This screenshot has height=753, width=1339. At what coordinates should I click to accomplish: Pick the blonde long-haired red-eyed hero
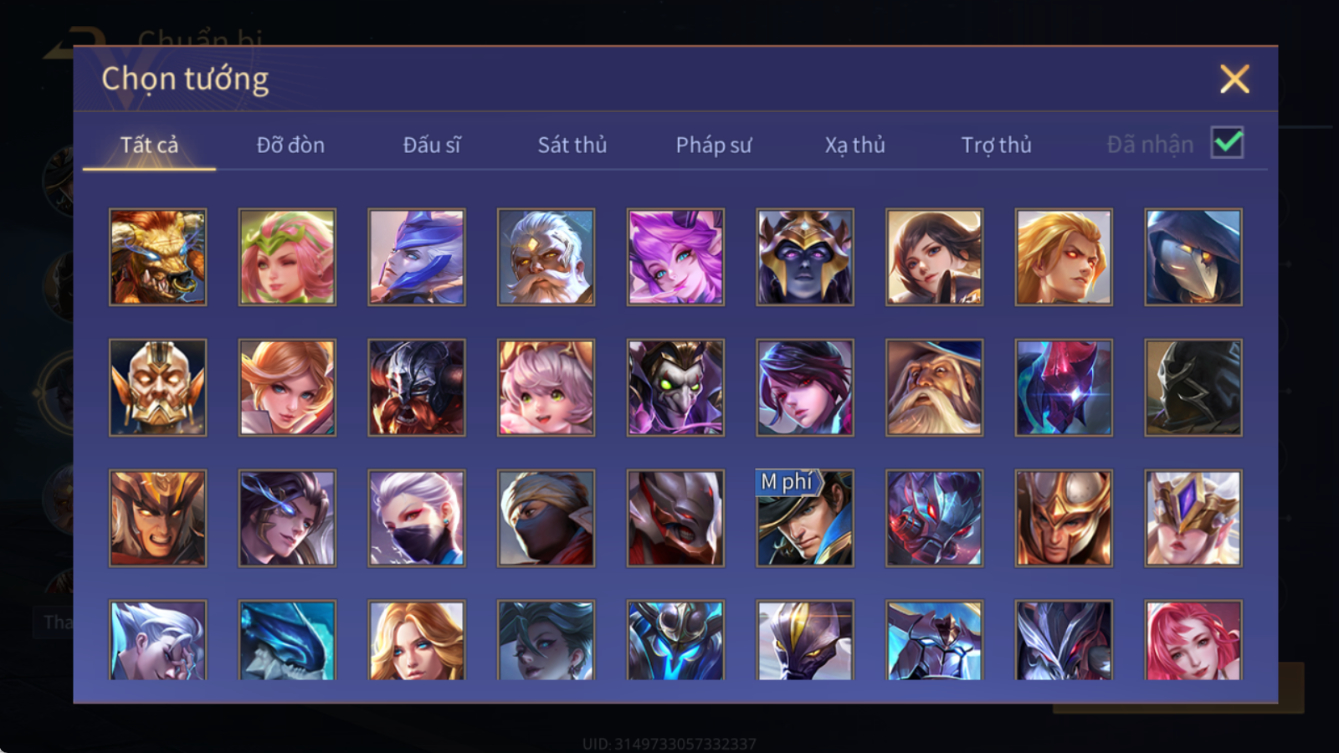(1064, 257)
